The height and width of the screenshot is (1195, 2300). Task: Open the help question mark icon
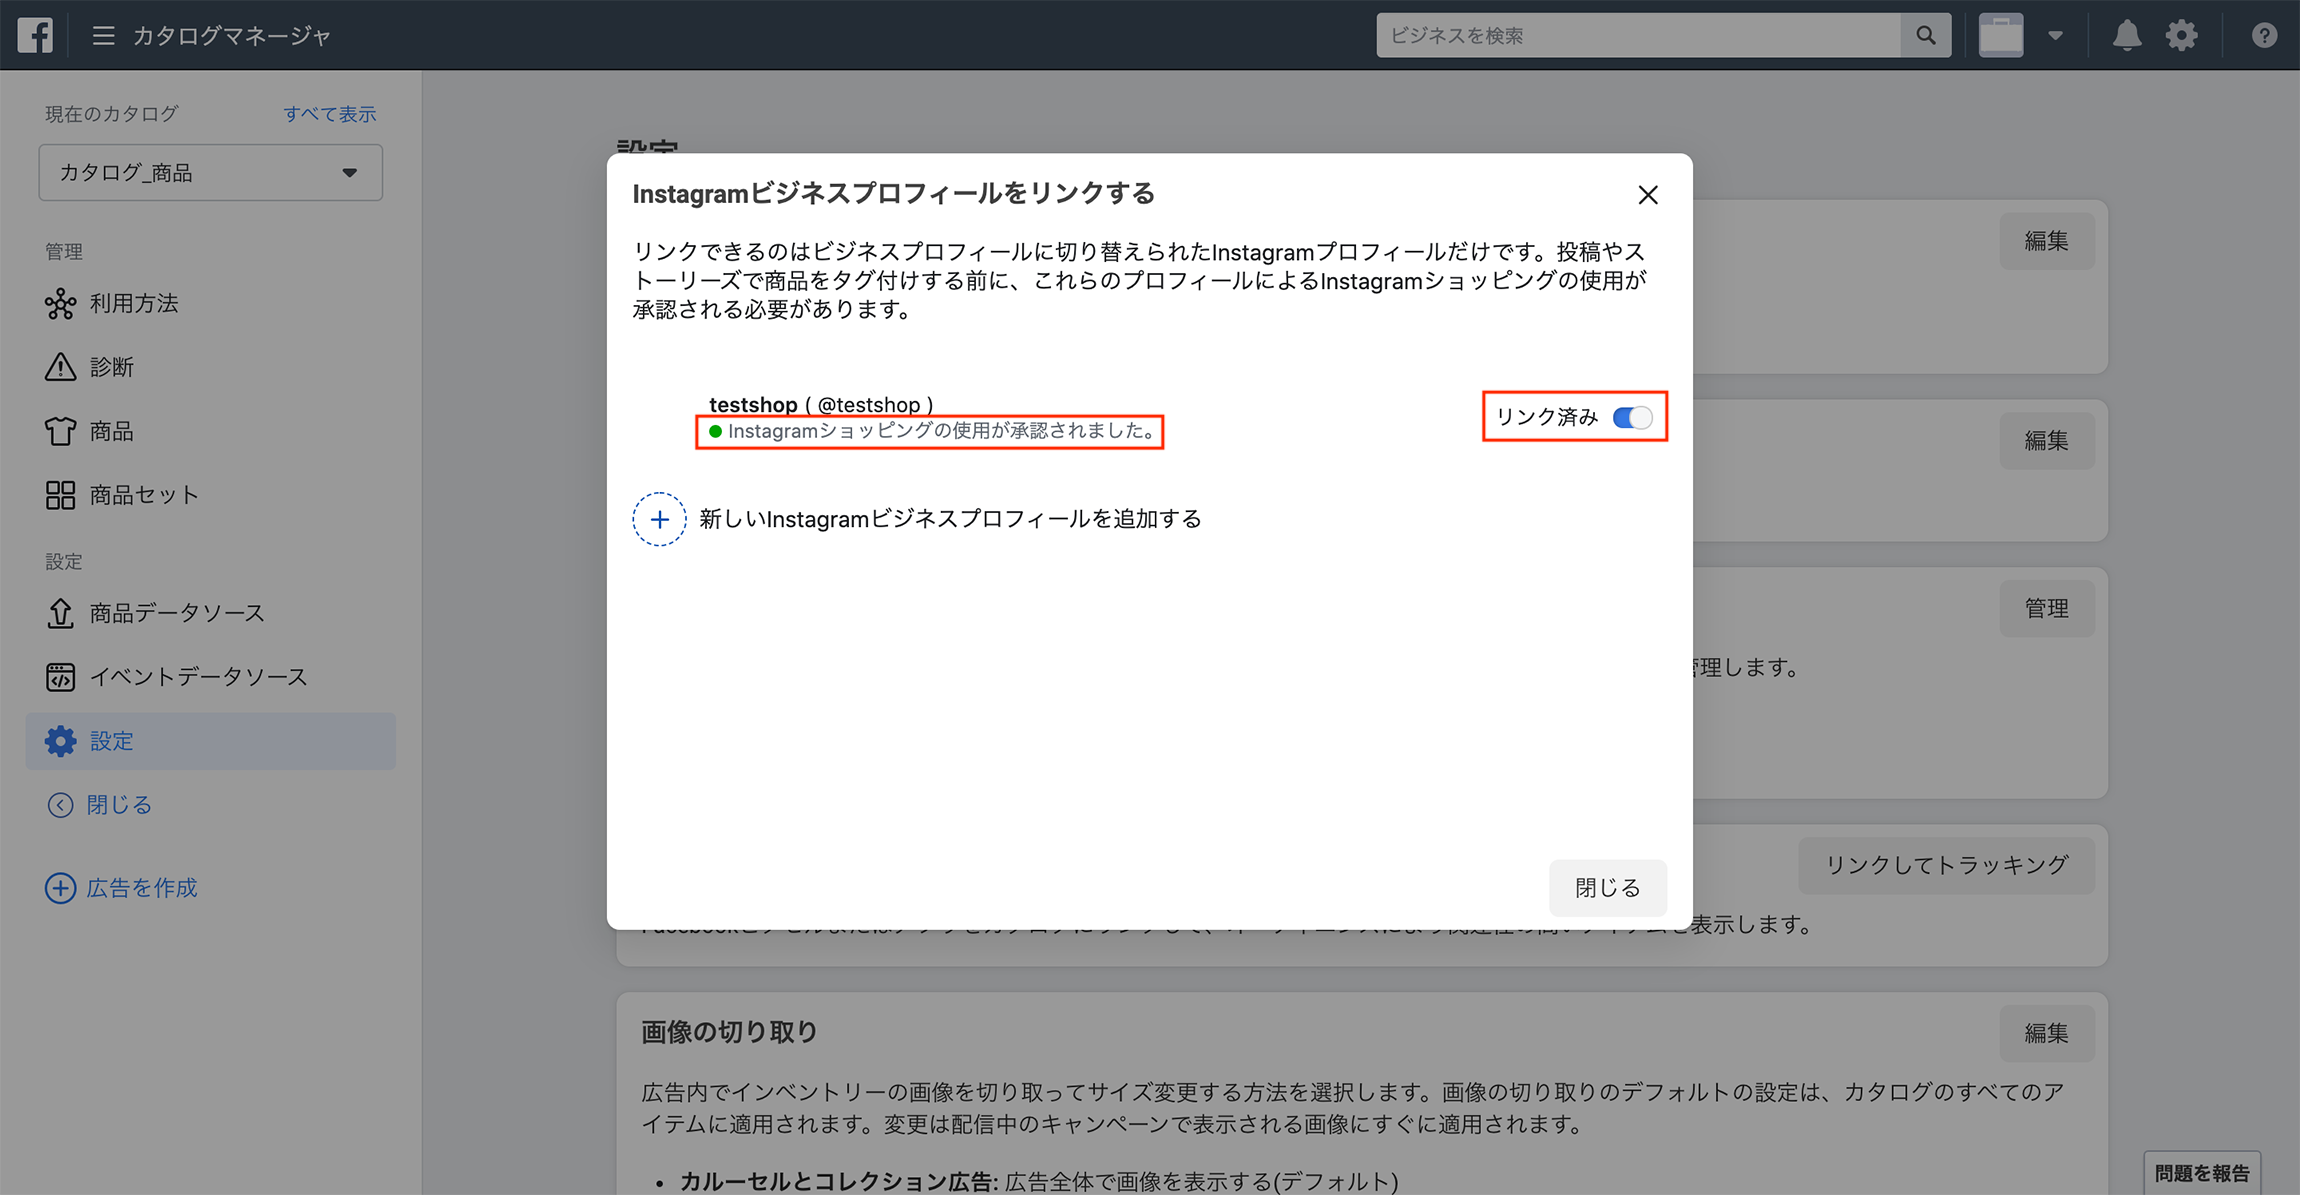tap(2264, 36)
